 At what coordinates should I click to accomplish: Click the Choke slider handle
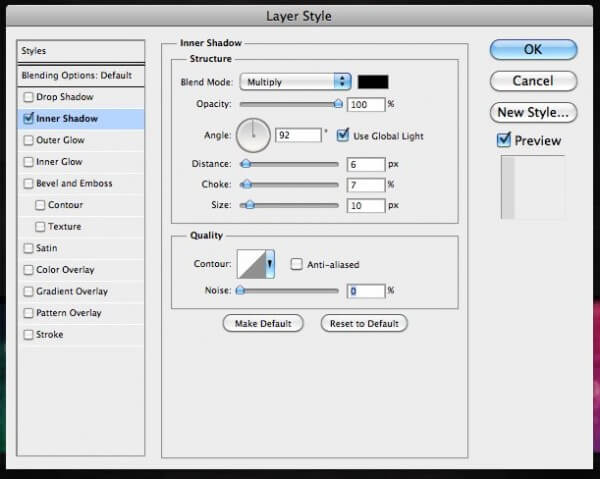pyautogui.click(x=246, y=185)
